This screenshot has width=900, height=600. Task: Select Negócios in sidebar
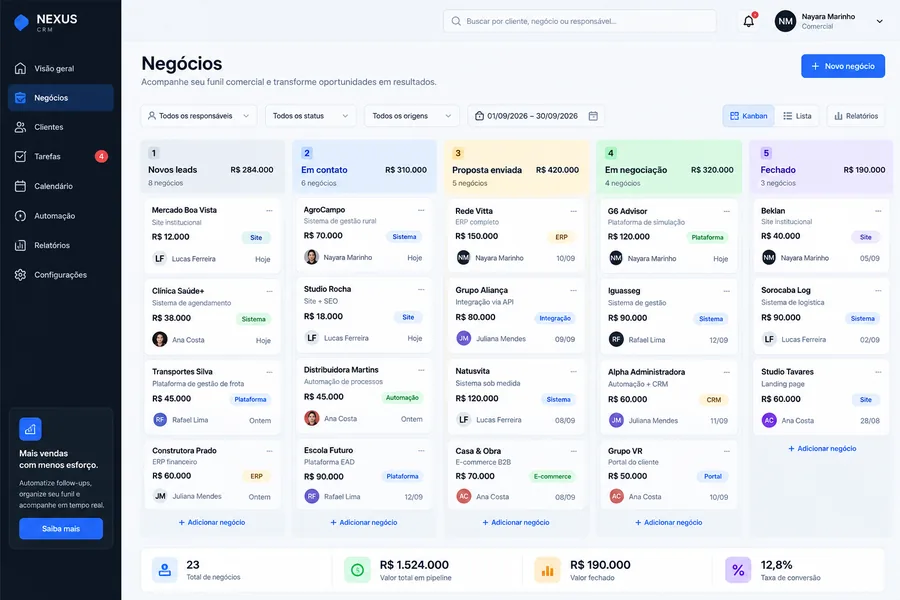pyautogui.click(x=61, y=98)
